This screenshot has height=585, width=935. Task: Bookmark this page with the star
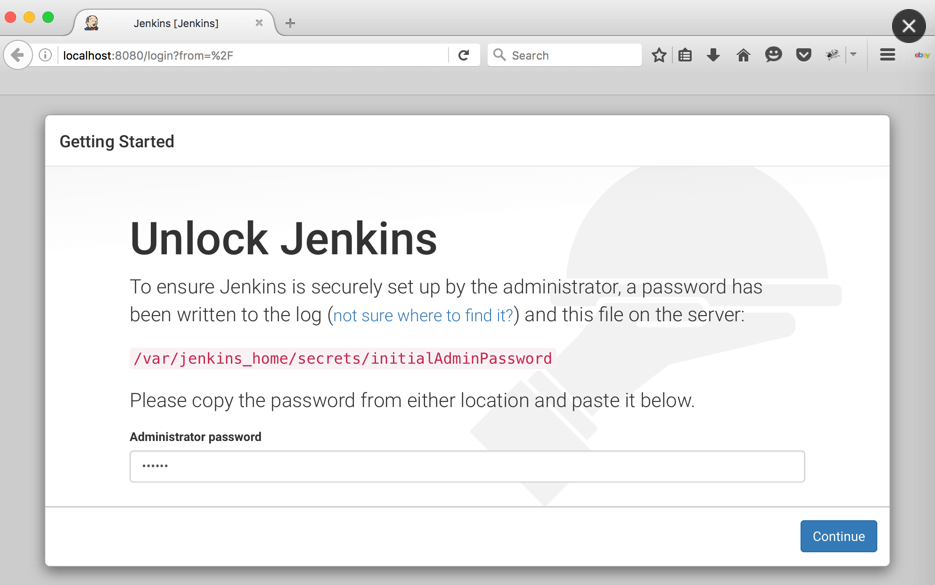(659, 55)
